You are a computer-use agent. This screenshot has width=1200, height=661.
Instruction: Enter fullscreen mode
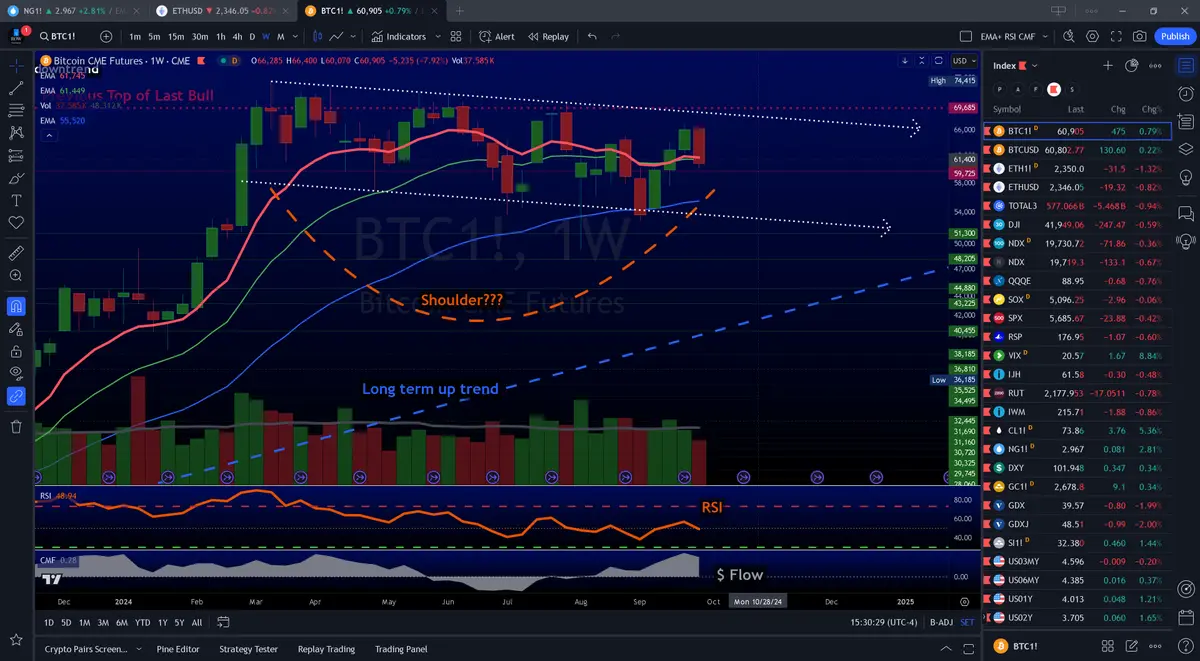[1116, 36]
